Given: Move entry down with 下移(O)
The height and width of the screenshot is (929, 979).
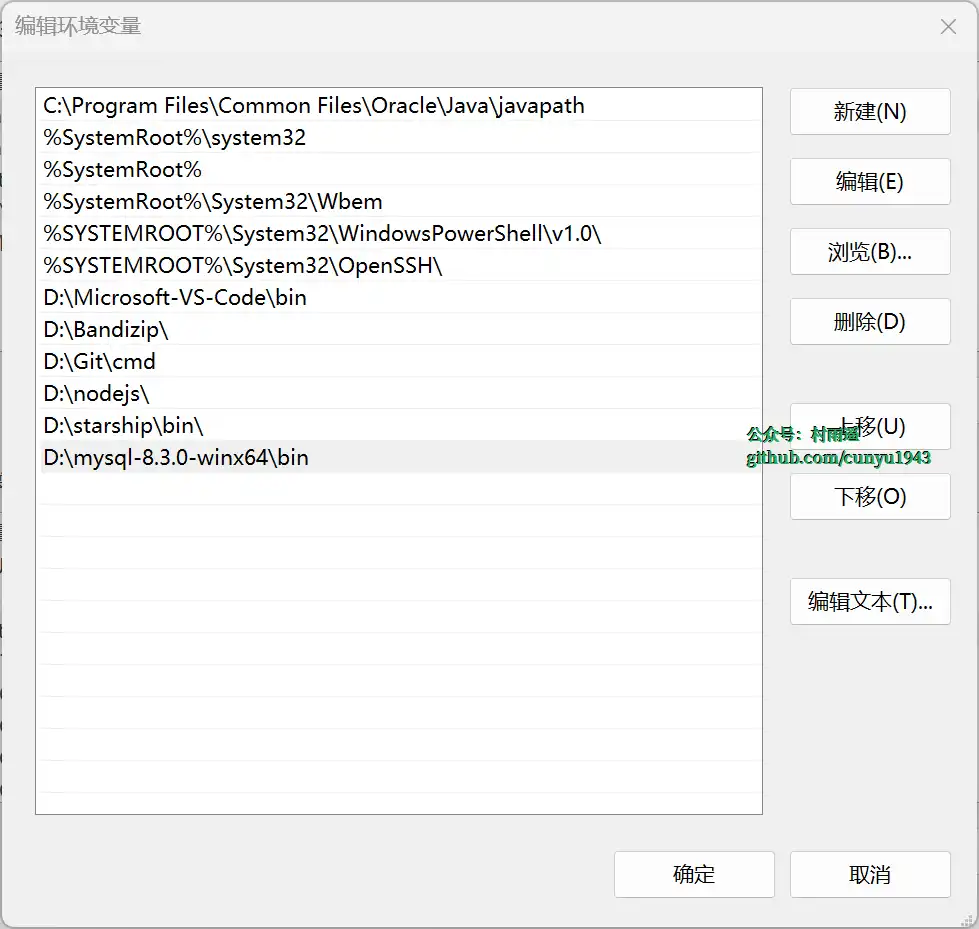Looking at the screenshot, I should (869, 497).
